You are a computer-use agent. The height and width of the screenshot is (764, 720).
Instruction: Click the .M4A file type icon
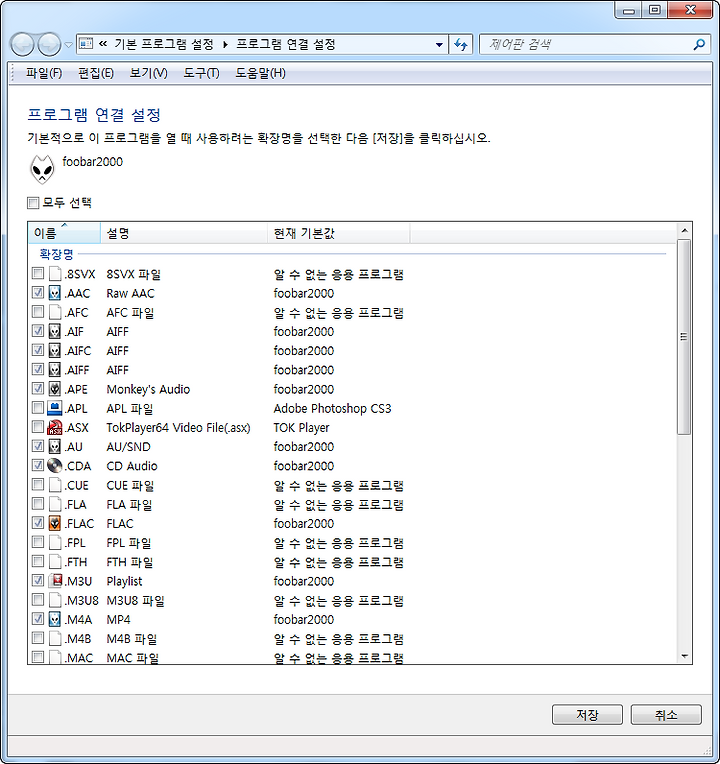tap(55, 619)
